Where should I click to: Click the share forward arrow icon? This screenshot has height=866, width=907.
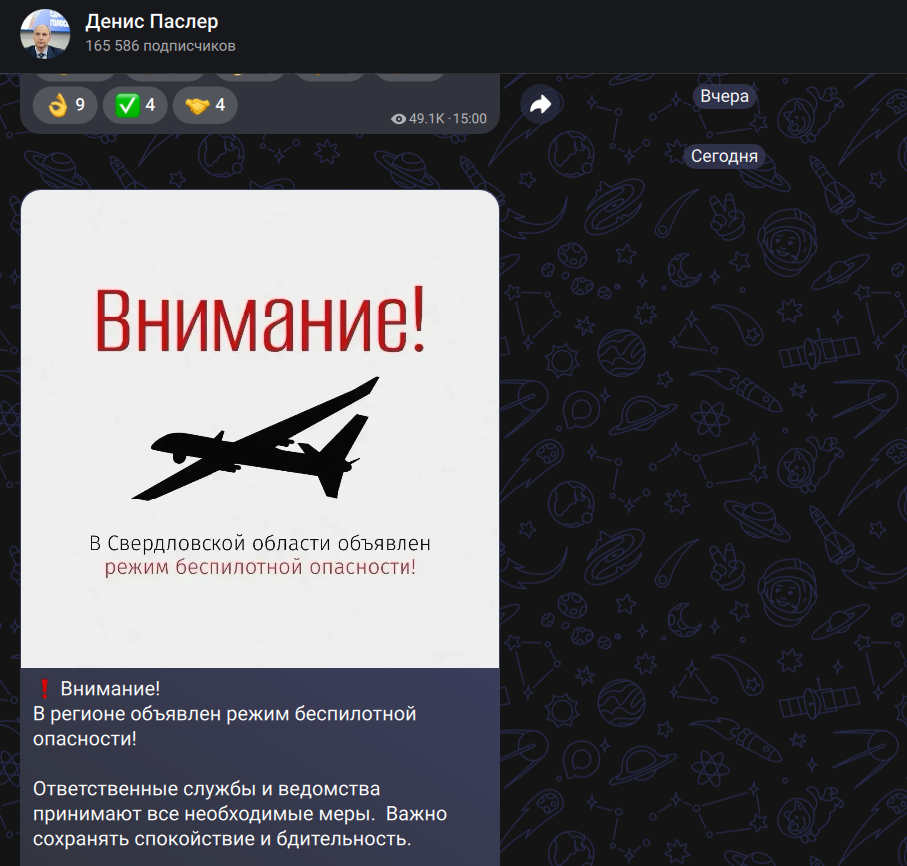(540, 105)
